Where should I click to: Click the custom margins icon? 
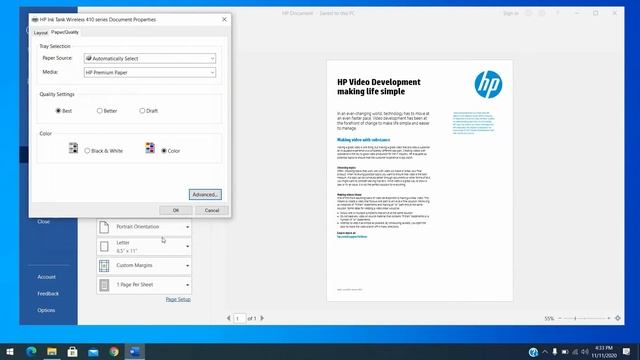[104, 266]
